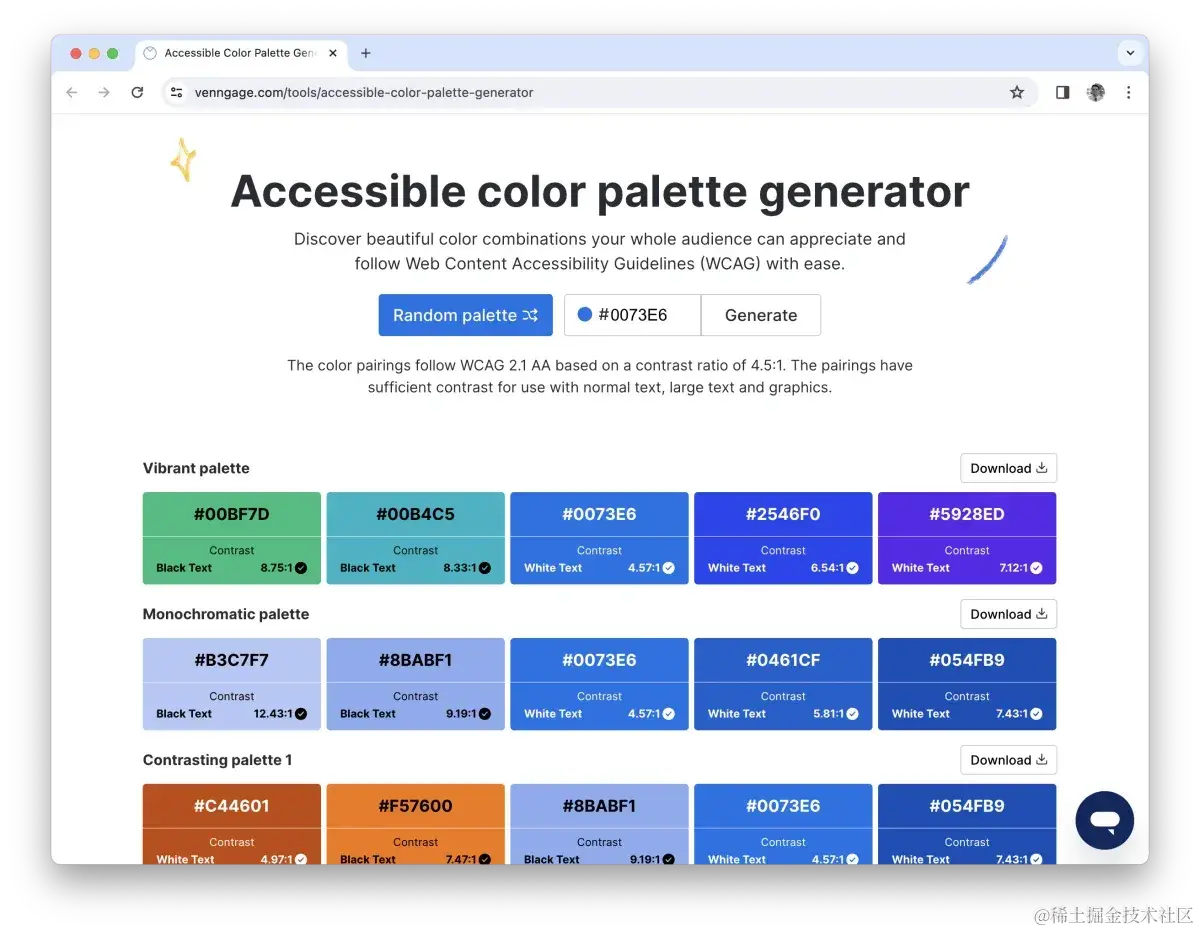Bookmark this page with the star icon

coord(1017,92)
